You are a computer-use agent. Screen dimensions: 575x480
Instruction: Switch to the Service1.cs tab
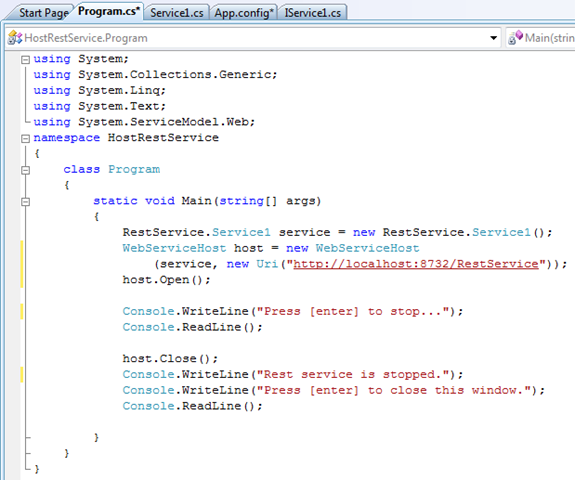(177, 13)
